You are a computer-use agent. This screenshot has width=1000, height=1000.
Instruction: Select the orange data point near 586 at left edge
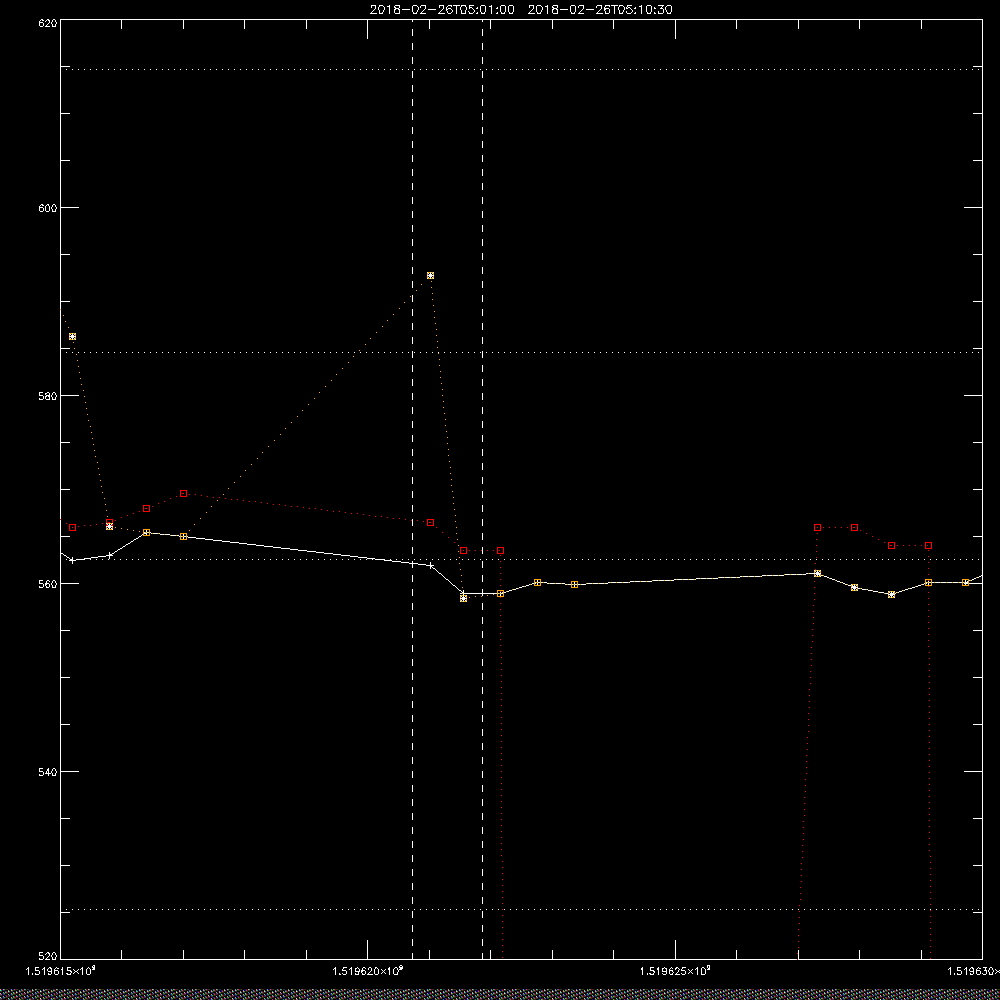73,336
